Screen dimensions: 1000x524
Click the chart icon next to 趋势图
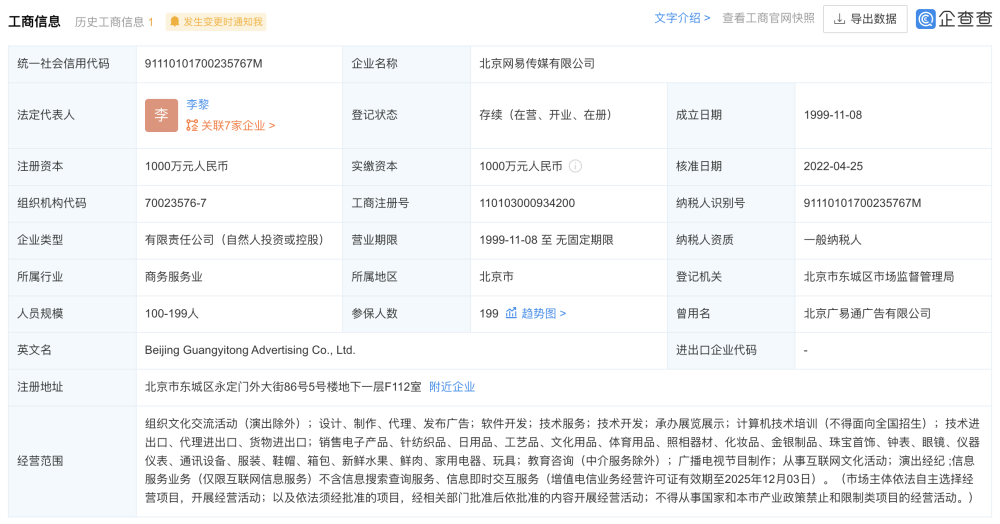click(511, 313)
